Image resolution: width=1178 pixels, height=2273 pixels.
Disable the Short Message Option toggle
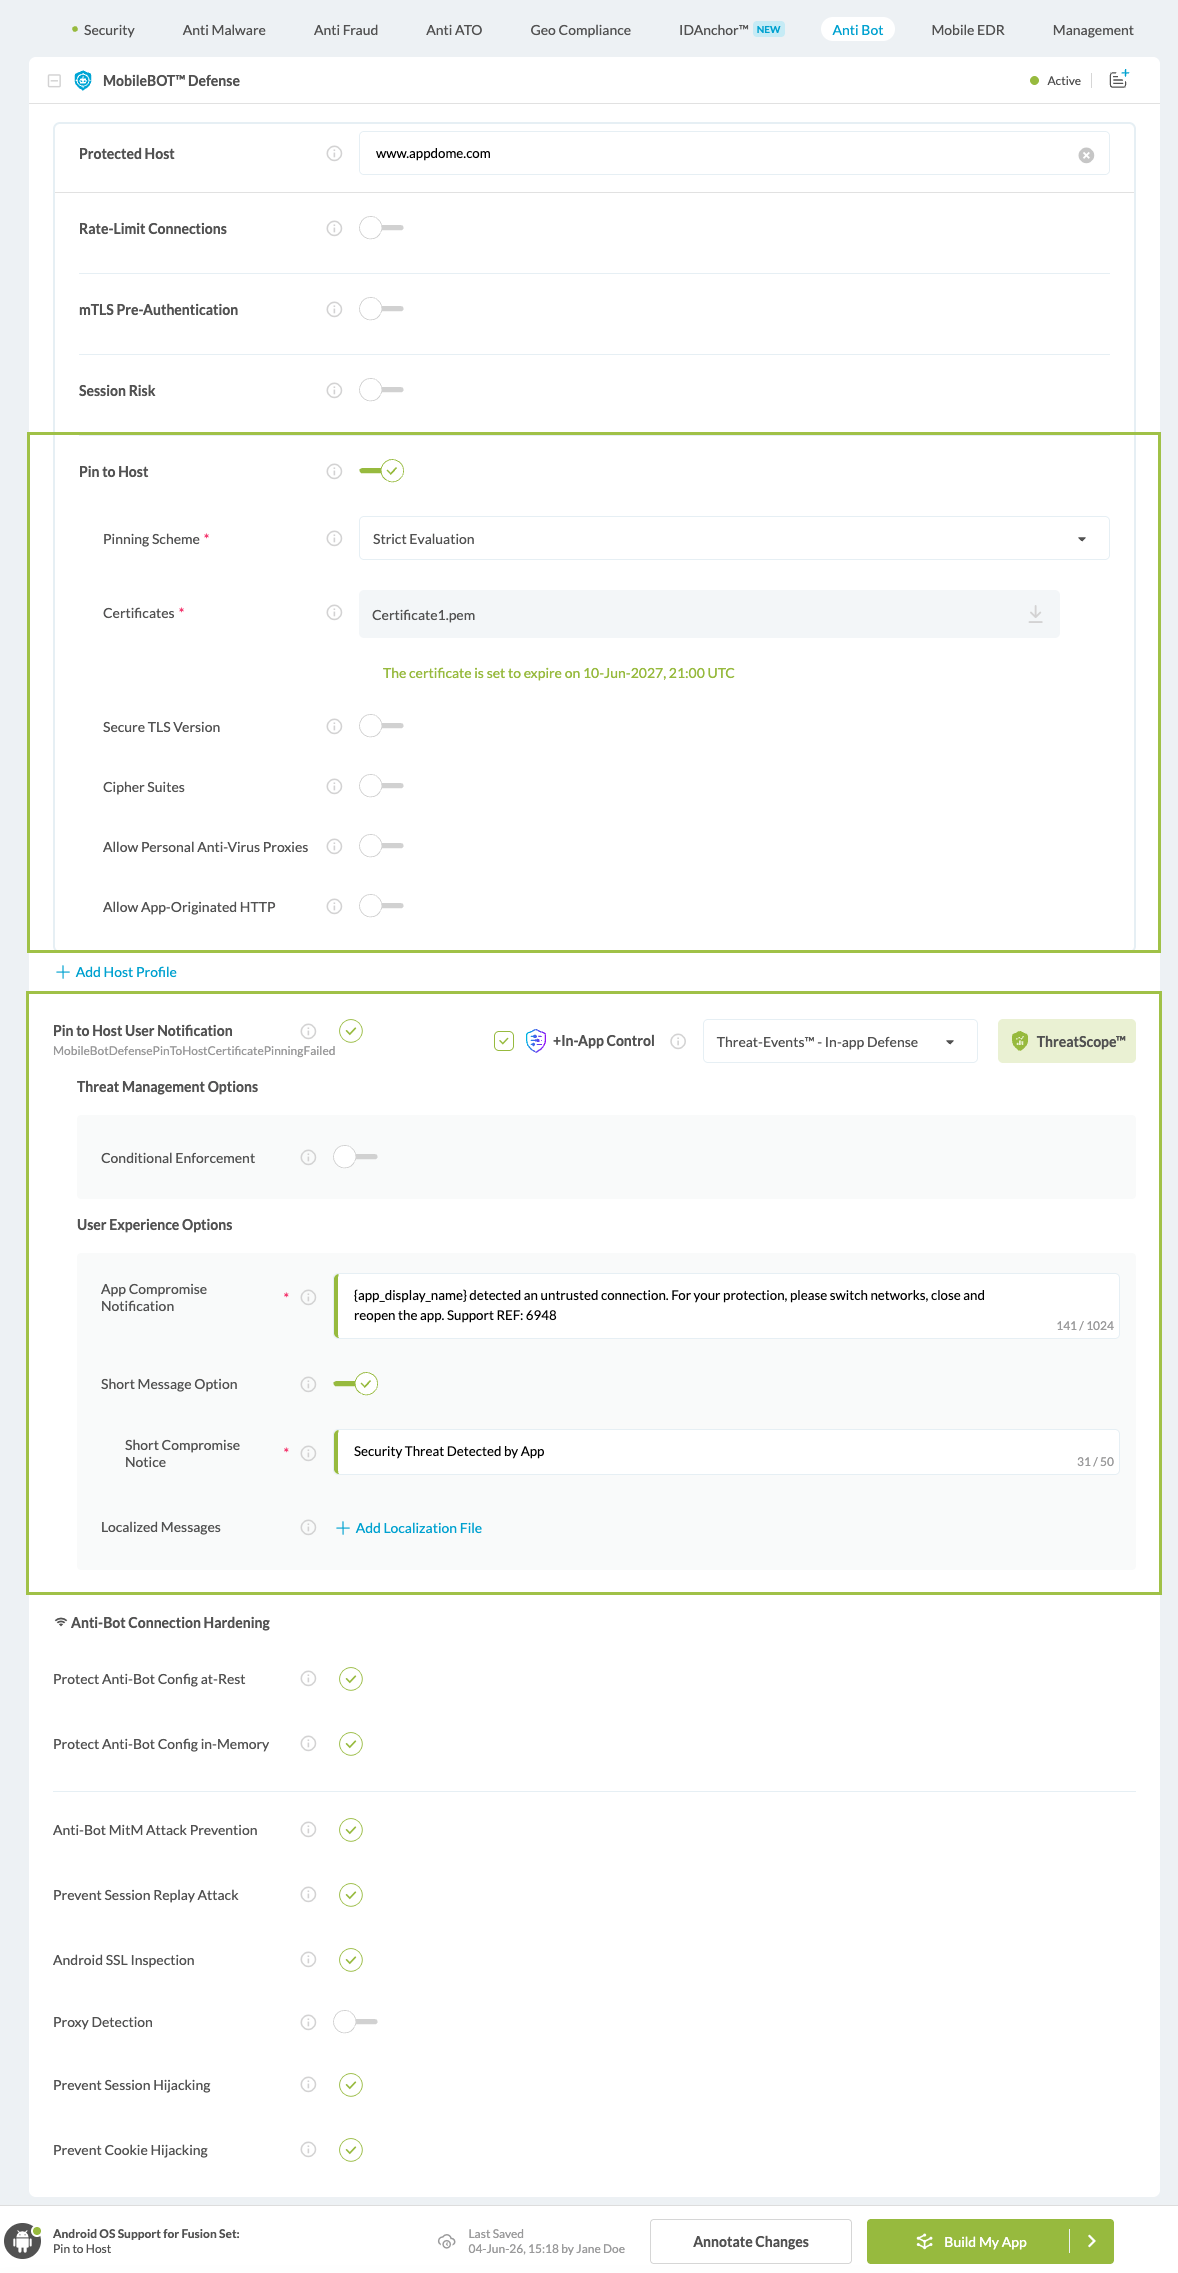point(355,1384)
